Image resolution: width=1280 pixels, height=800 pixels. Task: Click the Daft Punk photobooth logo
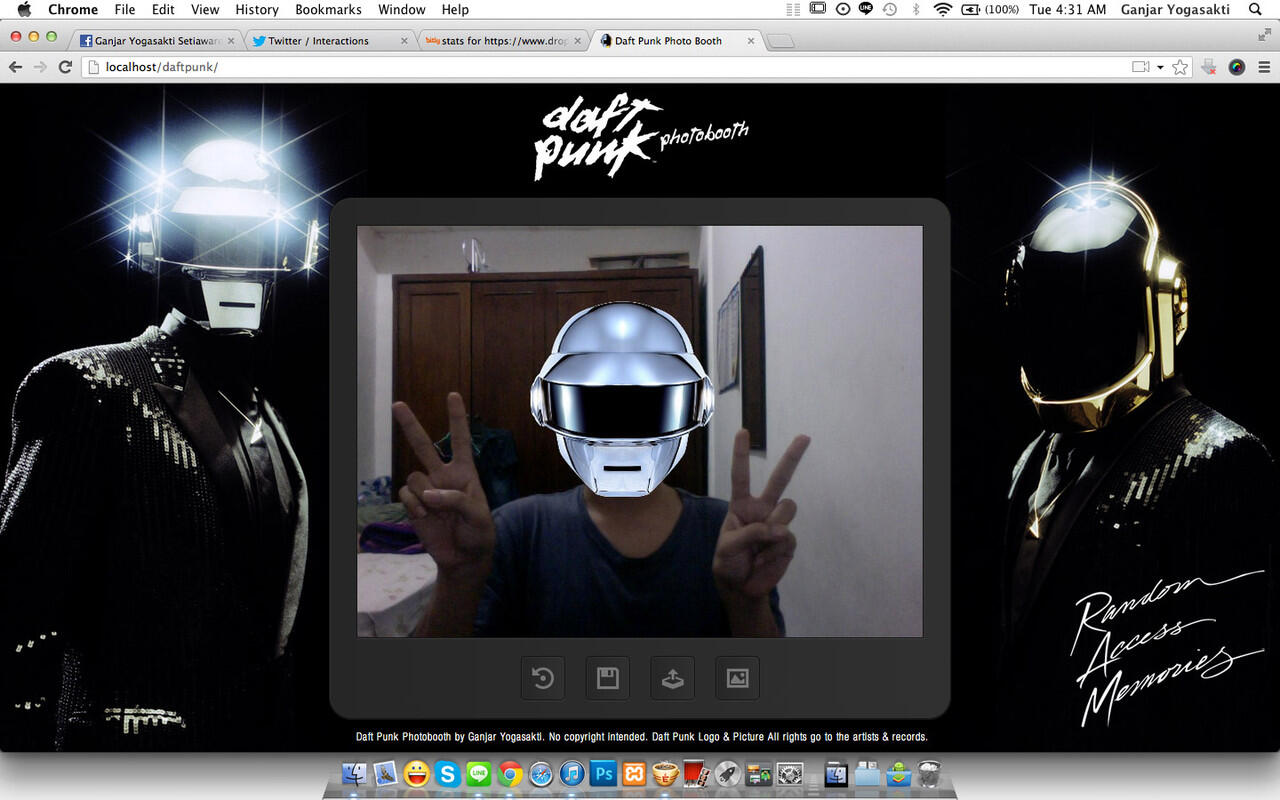click(641, 137)
